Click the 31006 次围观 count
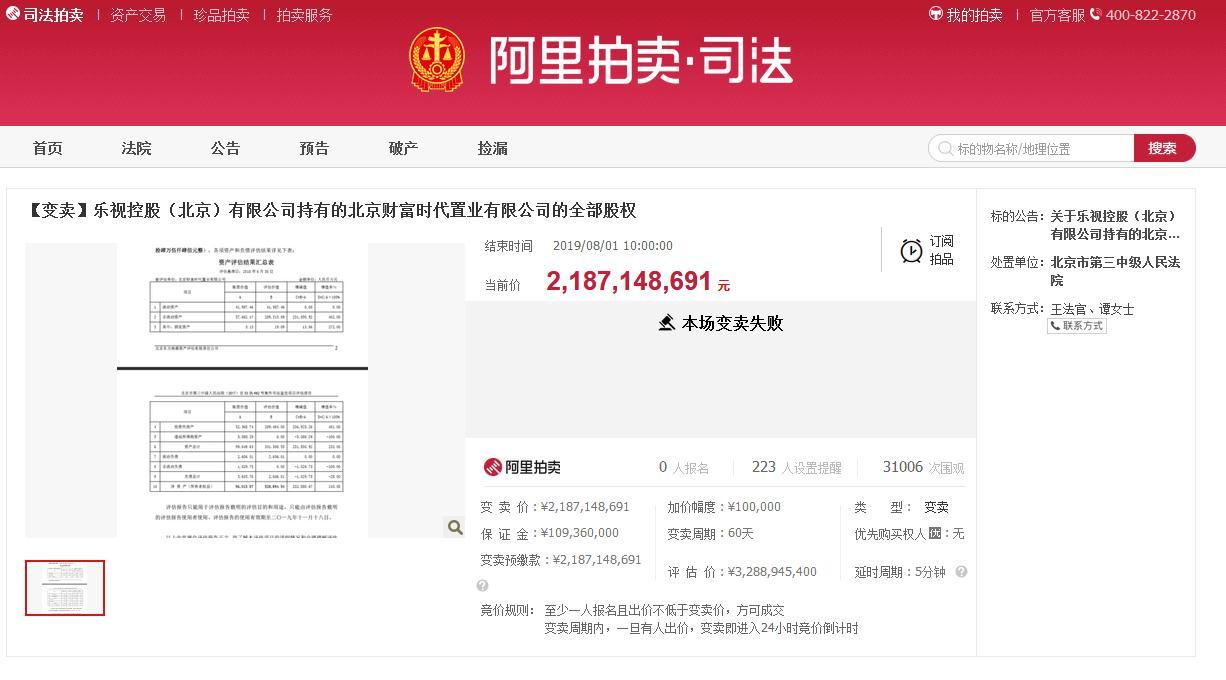Viewport: 1226px width, 680px height. 923,467
